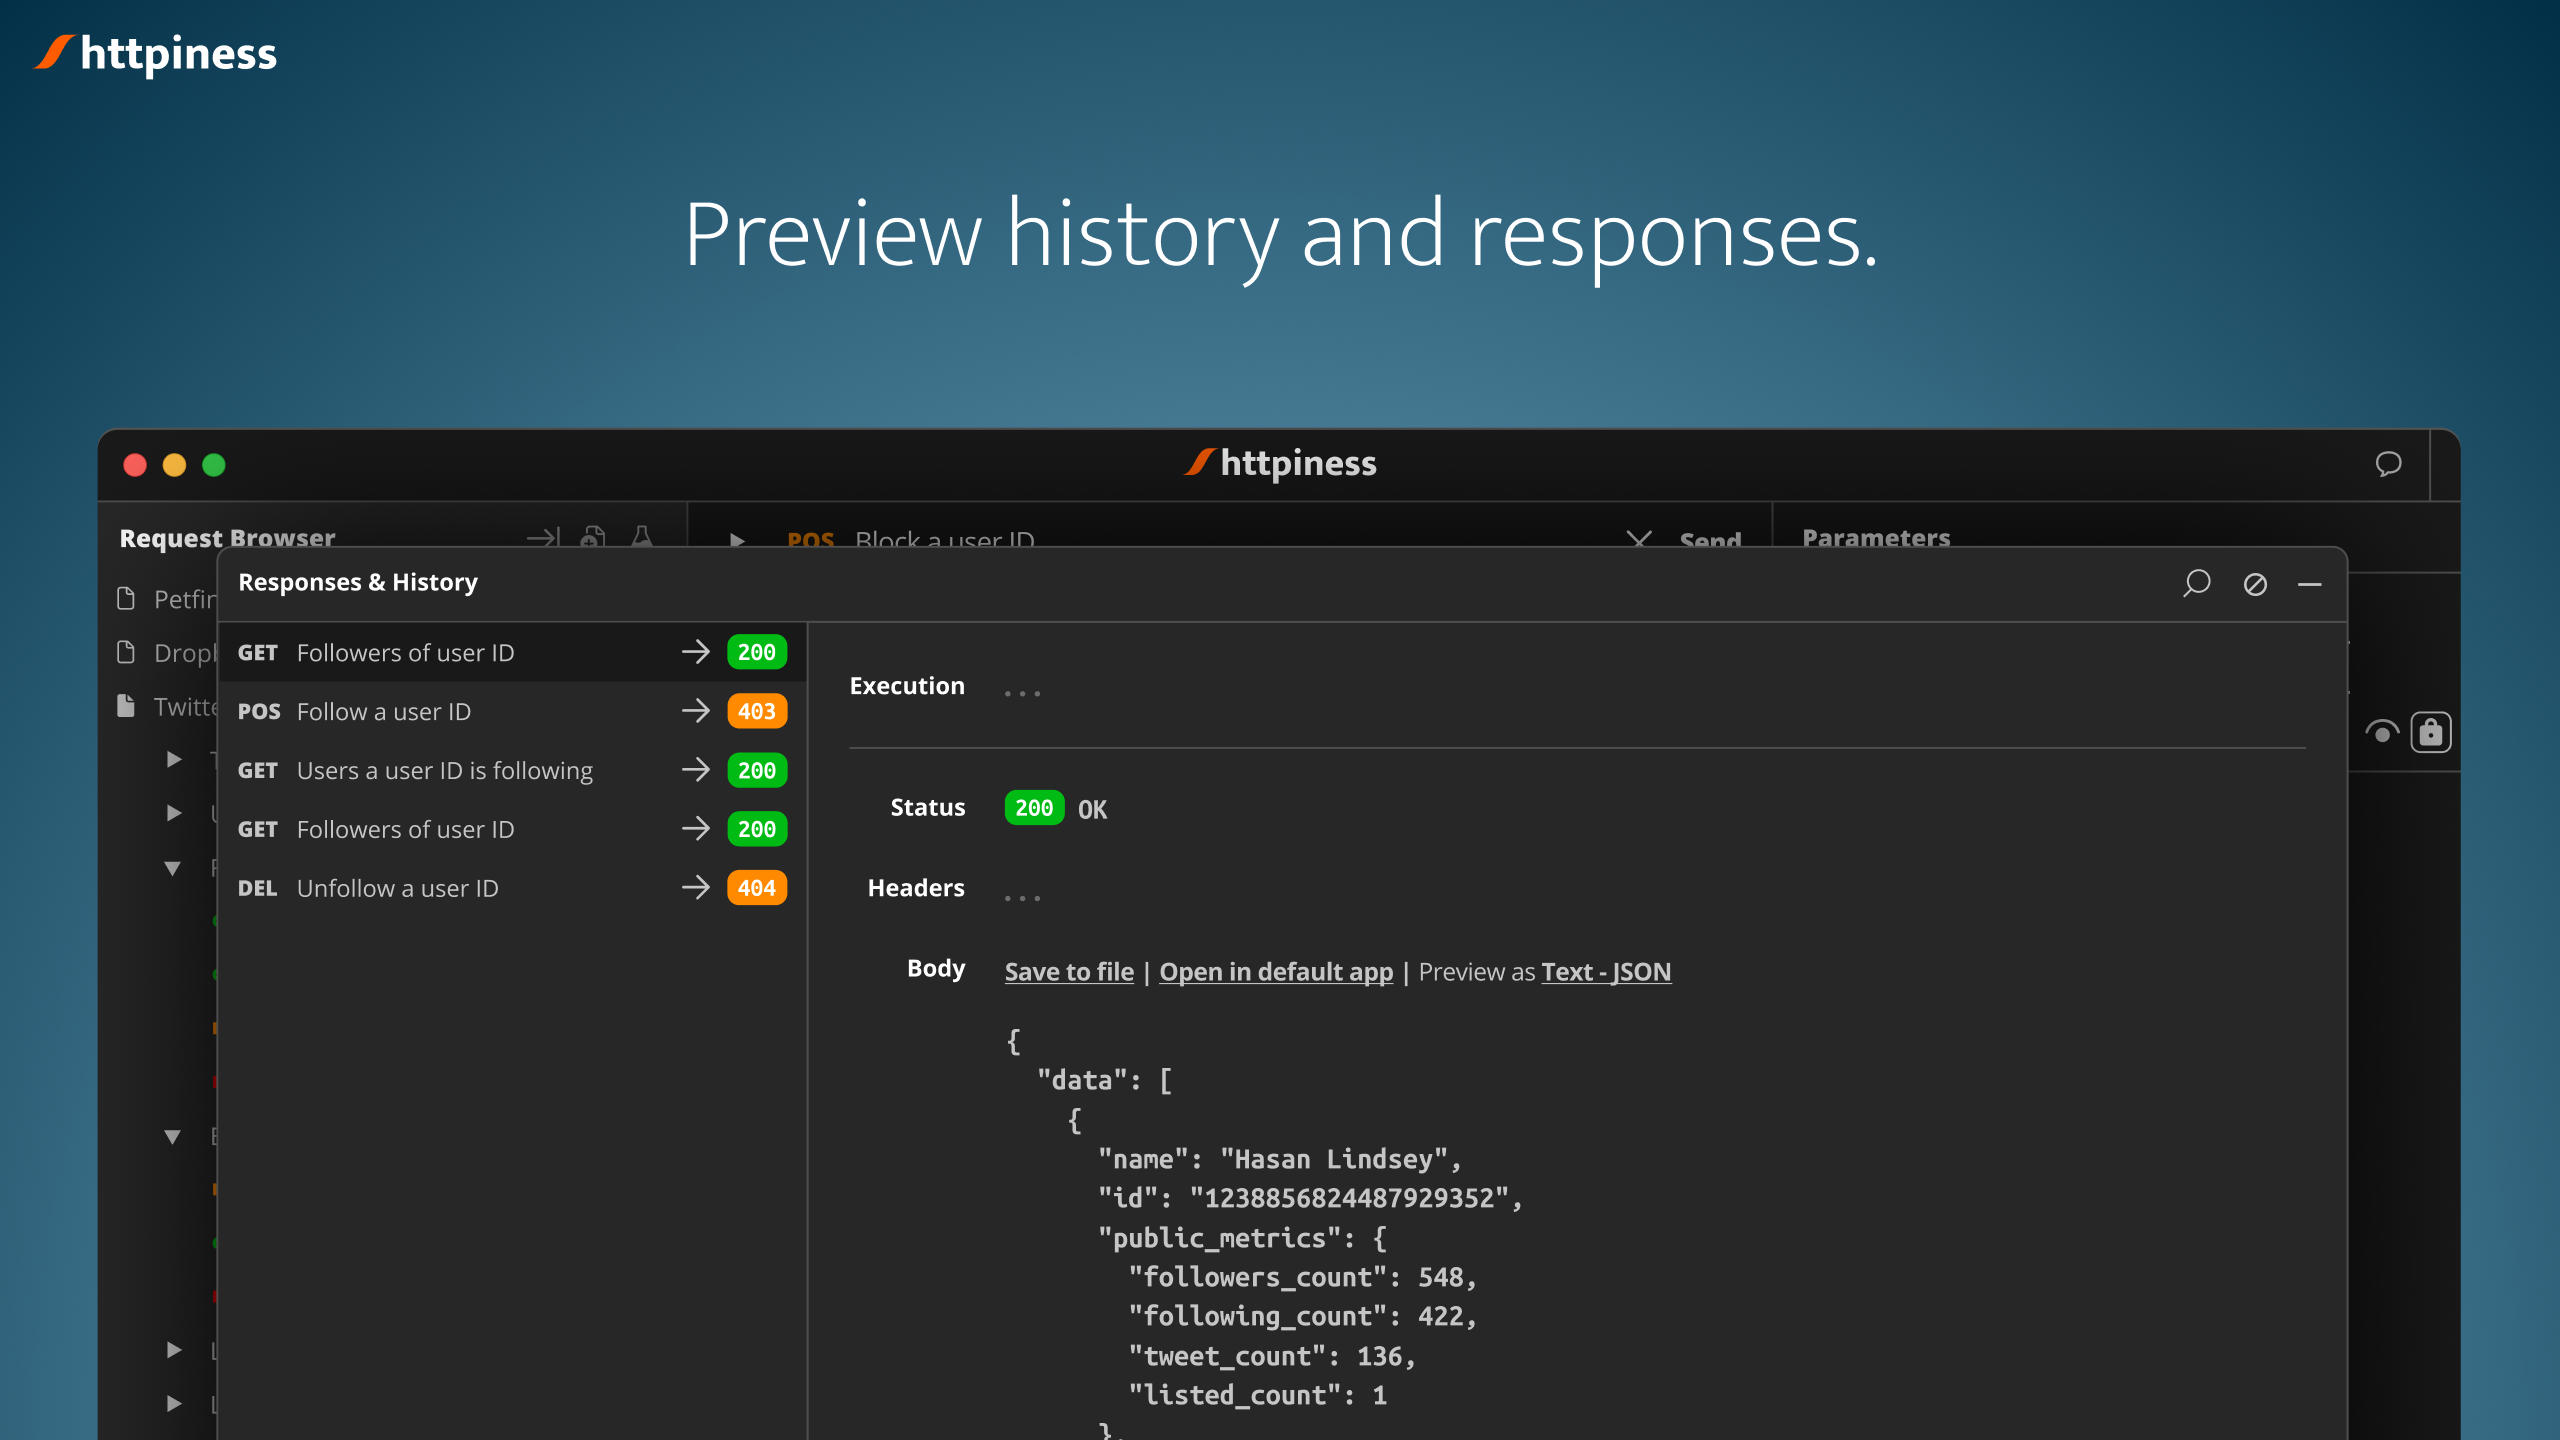The width and height of the screenshot is (2560, 1440).
Task: Click the "followers_count": 548 line
Action: (x=1302, y=1277)
